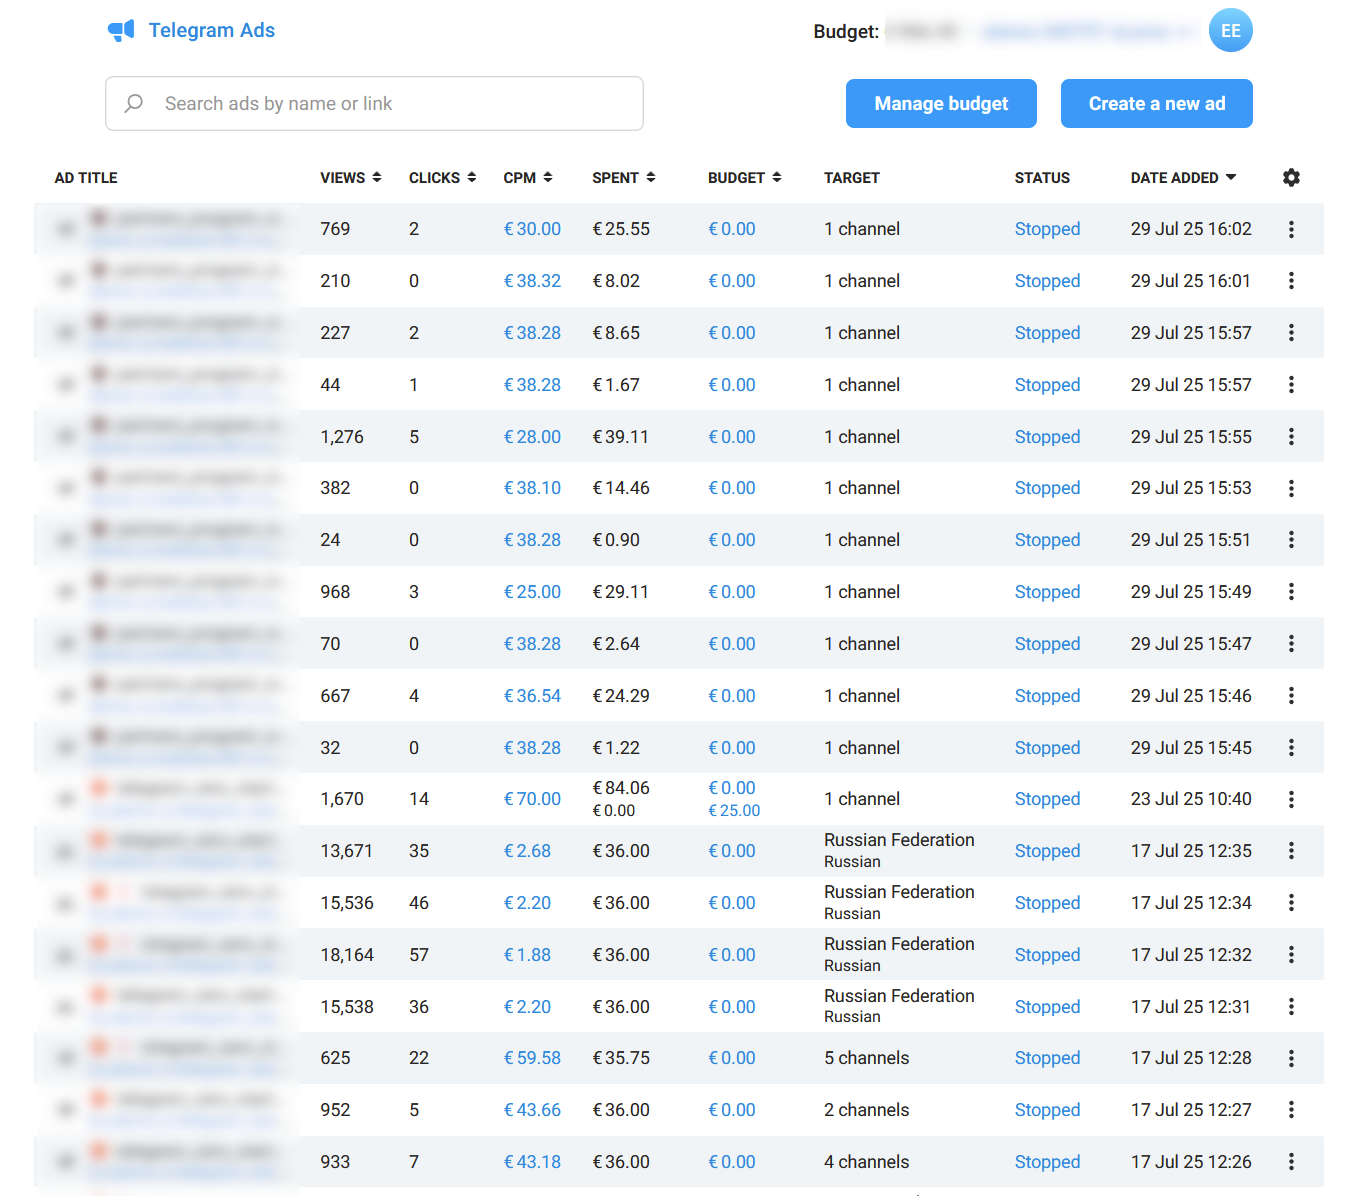Open the €25.00 budget link on the 1,670 views row
The height and width of the screenshot is (1196, 1355).
[734, 810]
